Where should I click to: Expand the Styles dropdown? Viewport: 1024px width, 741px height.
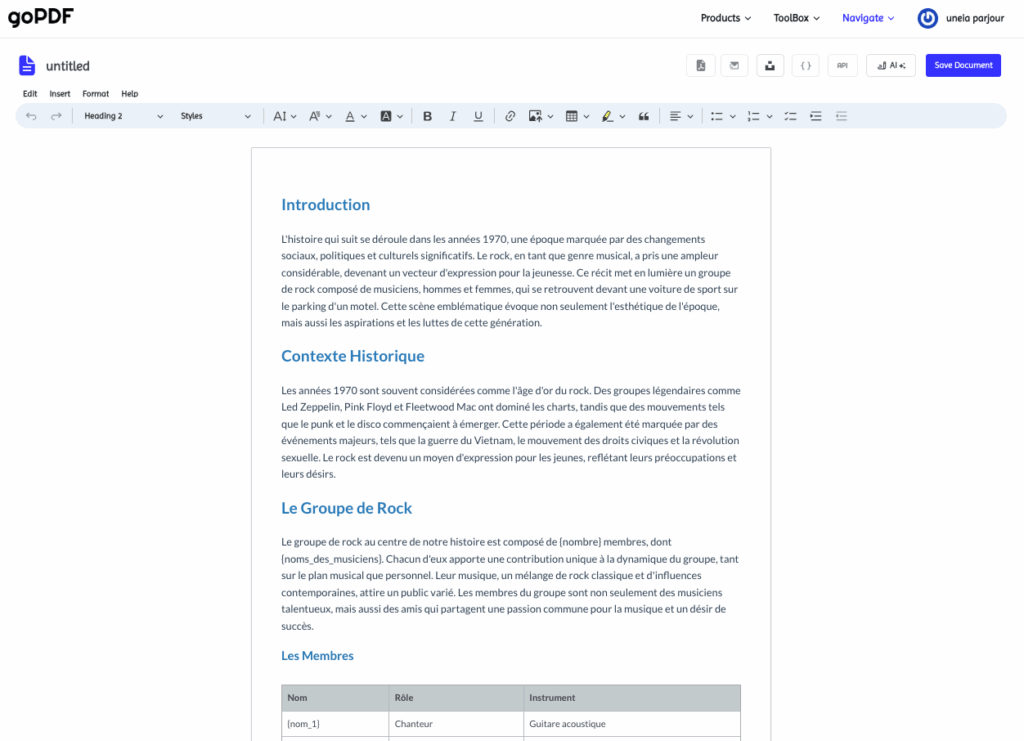pyautogui.click(x=215, y=116)
